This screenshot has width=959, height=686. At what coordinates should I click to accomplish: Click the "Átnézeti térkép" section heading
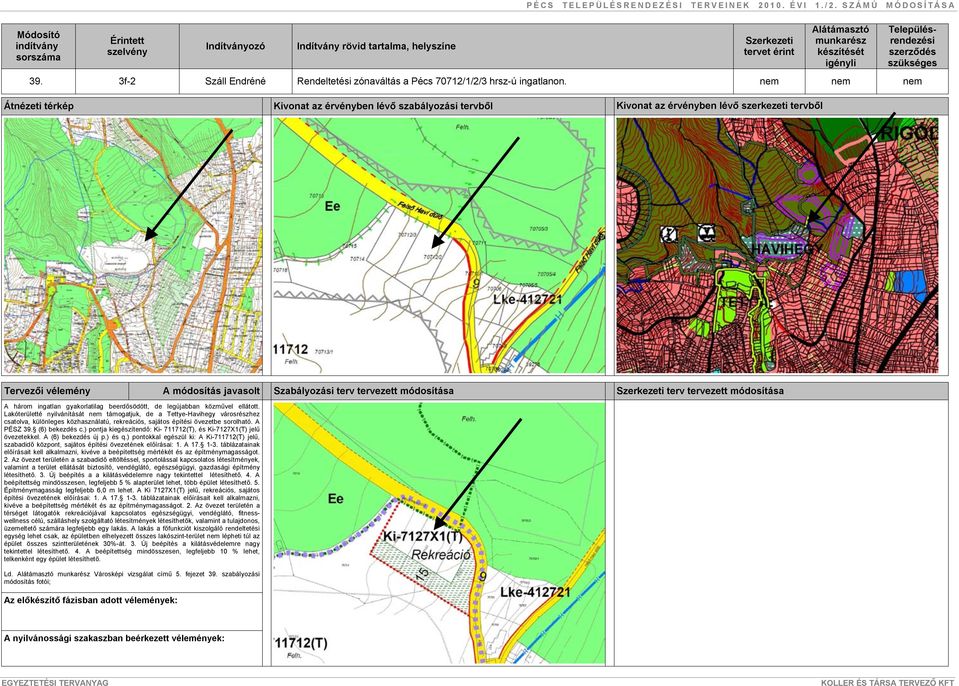(x=39, y=106)
